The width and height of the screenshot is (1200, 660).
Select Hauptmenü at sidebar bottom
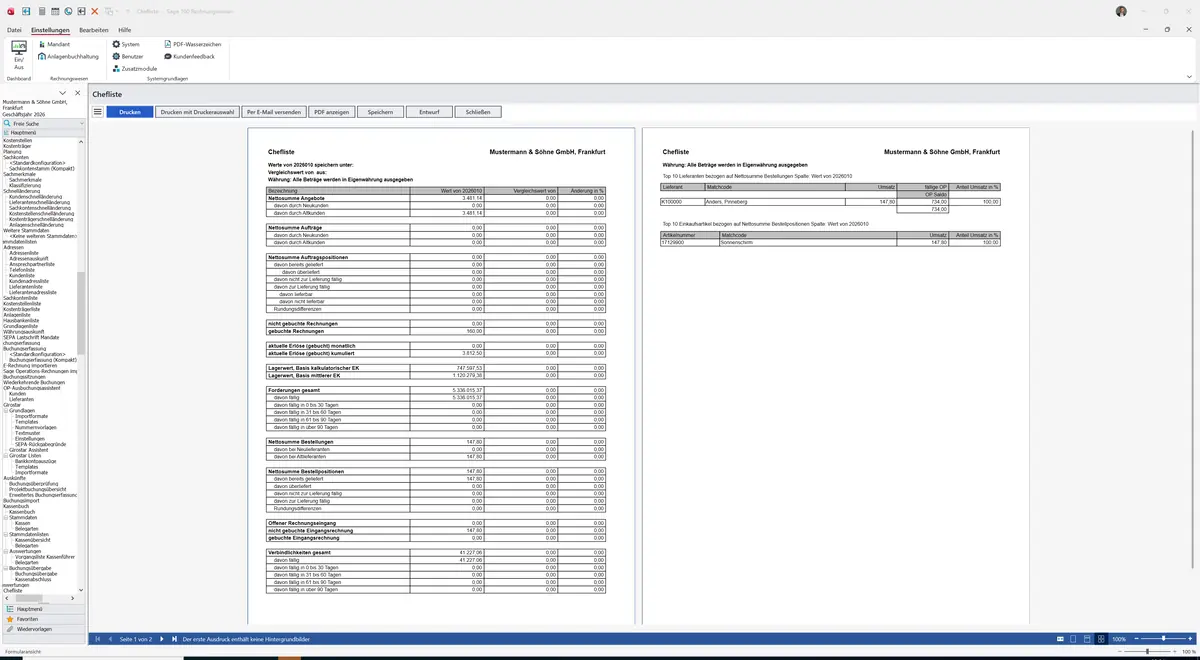coord(43,608)
